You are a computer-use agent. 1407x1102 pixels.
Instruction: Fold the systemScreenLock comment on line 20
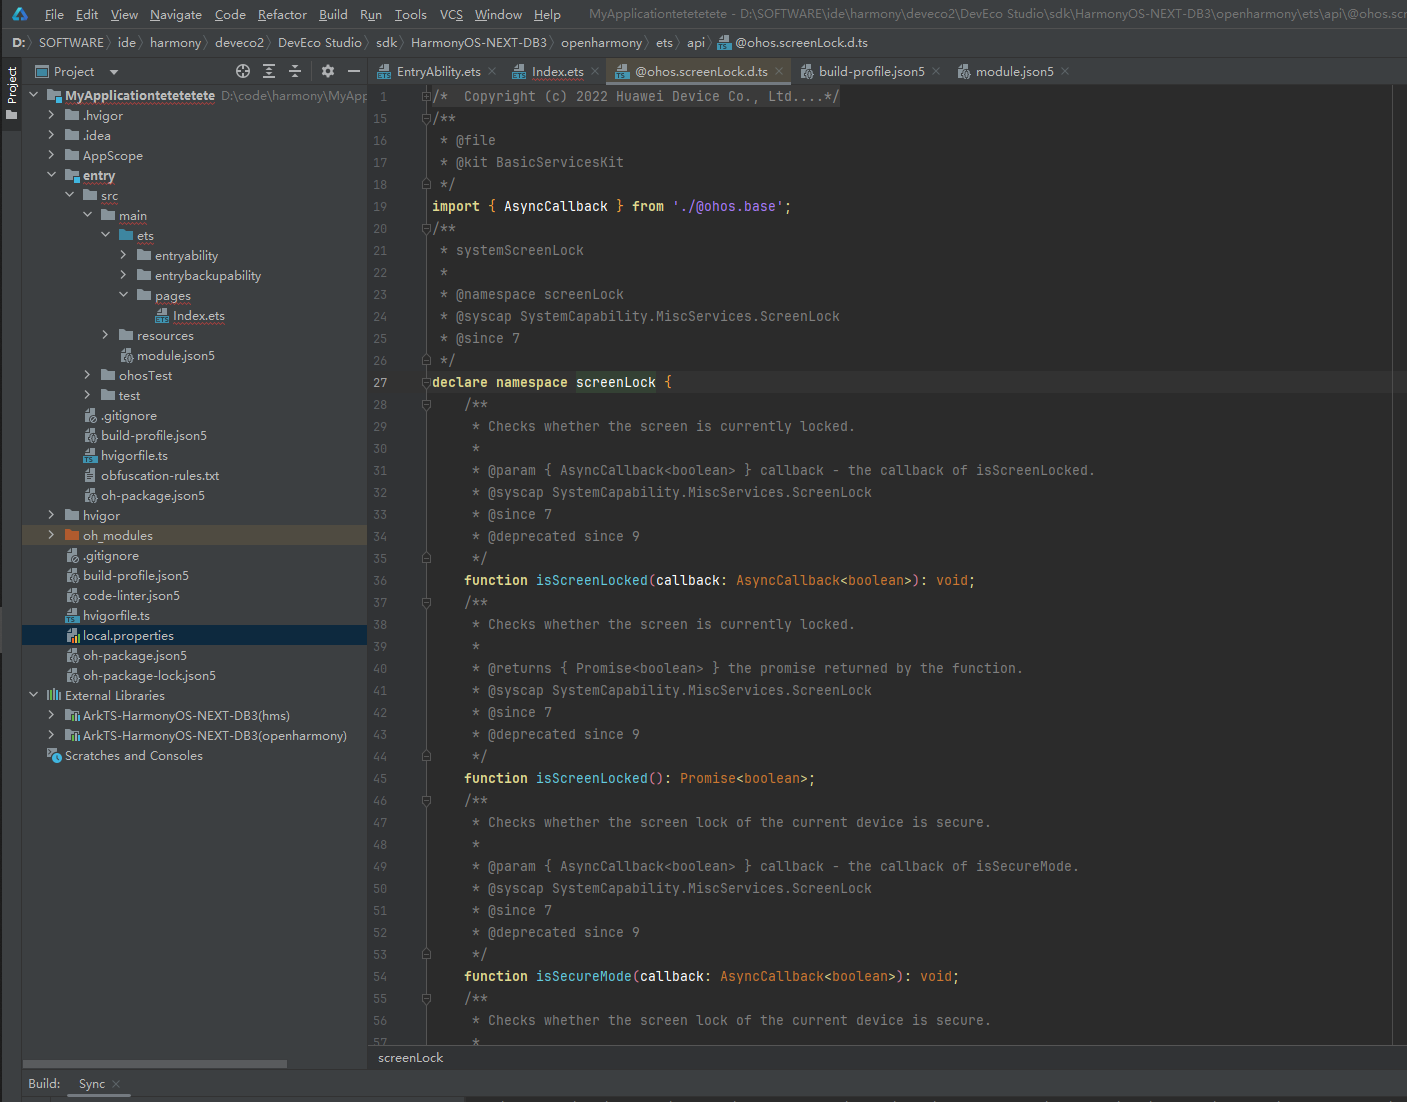click(426, 229)
